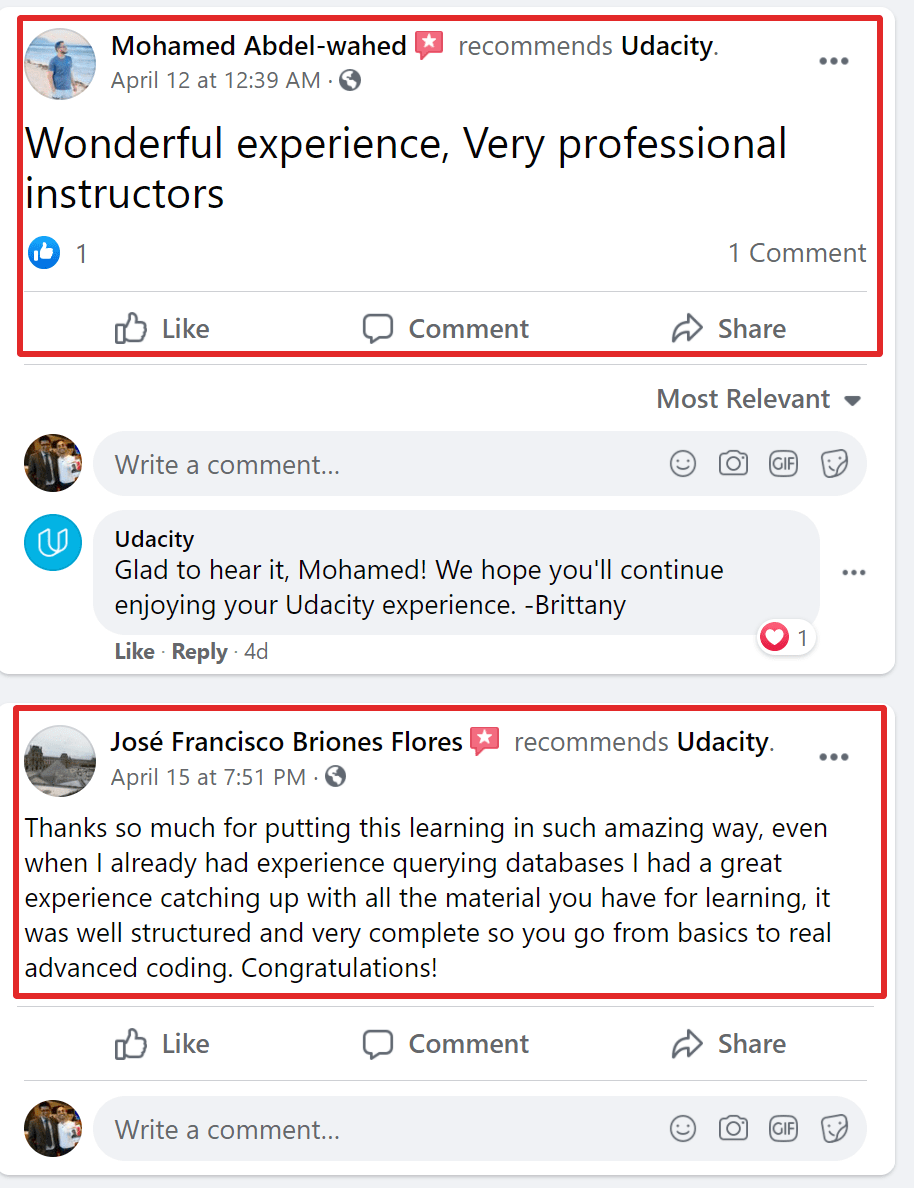Click sticker icon in first comment box

point(834,464)
